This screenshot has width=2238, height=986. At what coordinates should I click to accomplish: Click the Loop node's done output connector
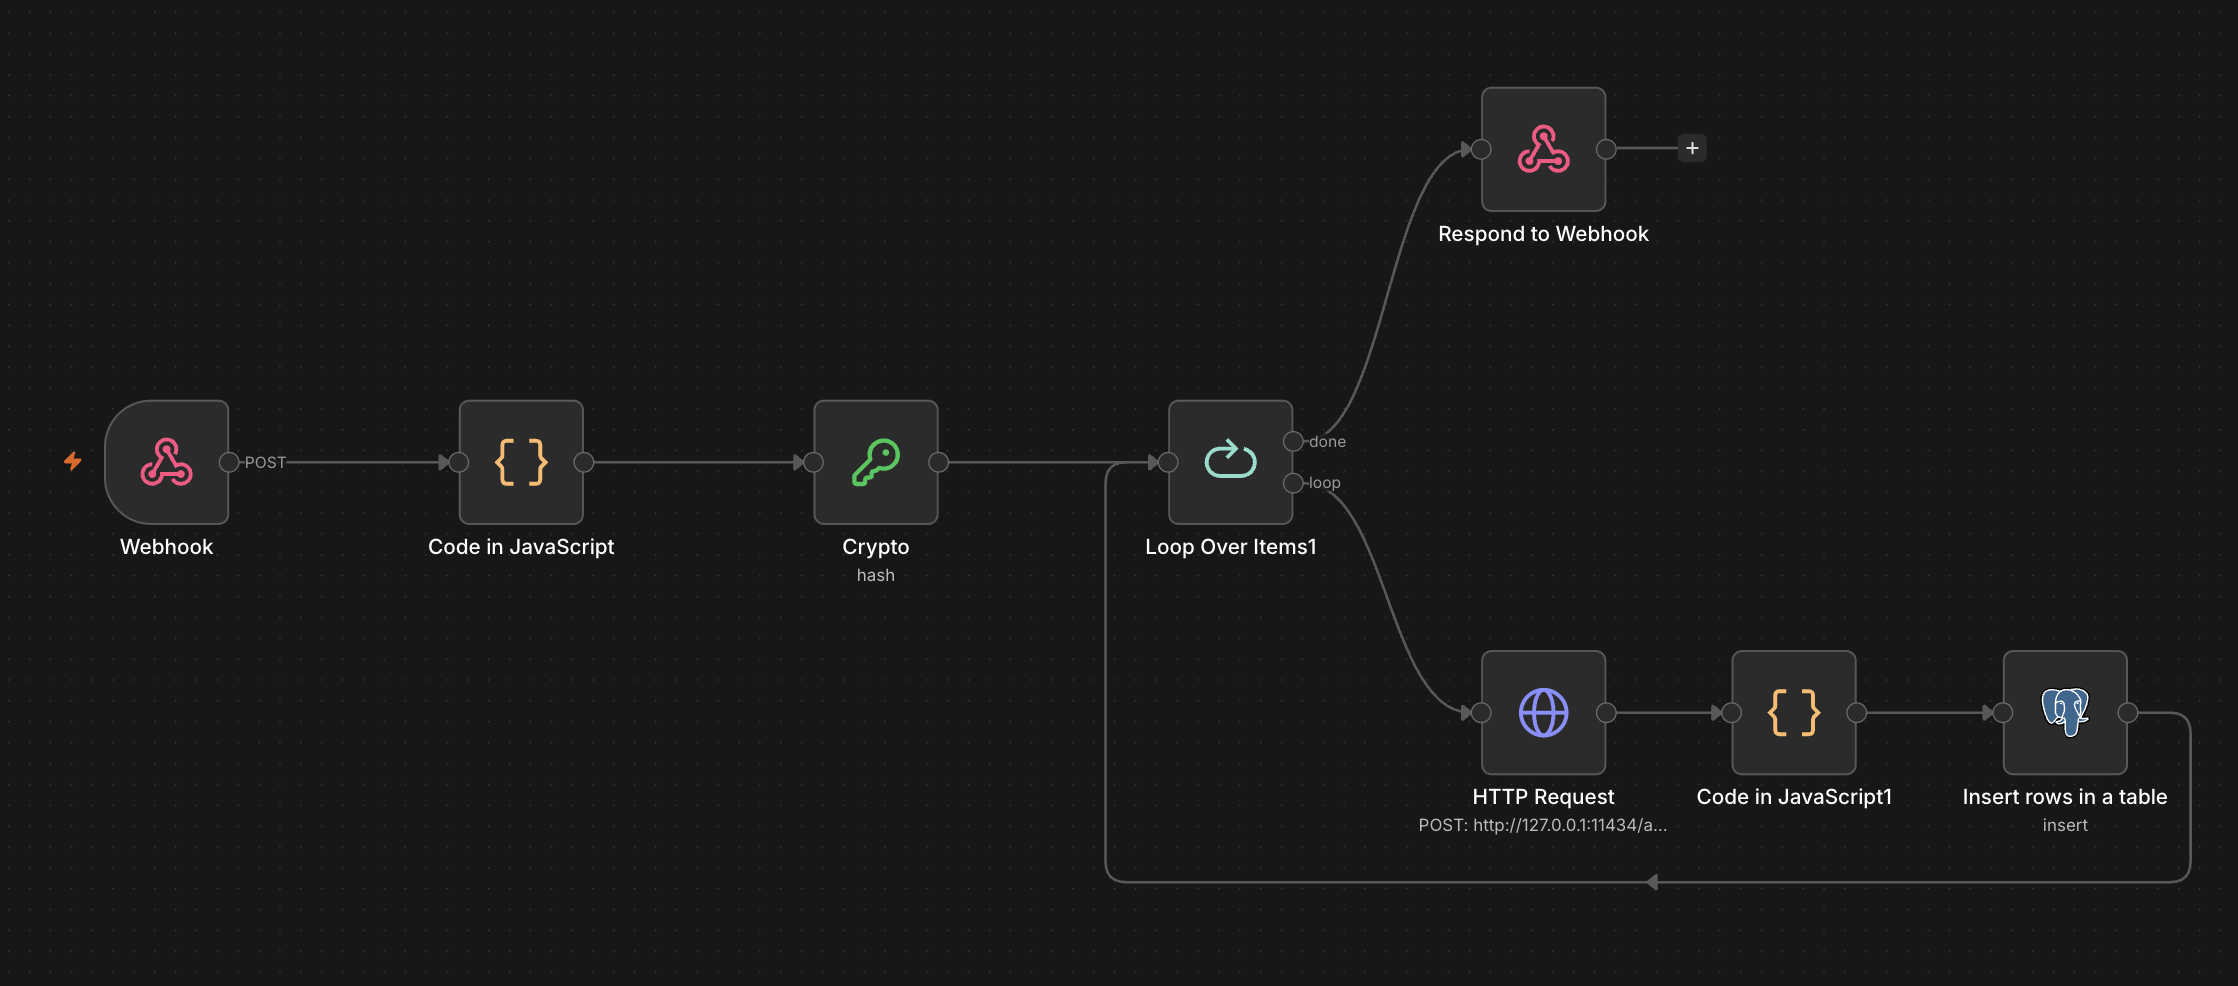[x=1293, y=441]
